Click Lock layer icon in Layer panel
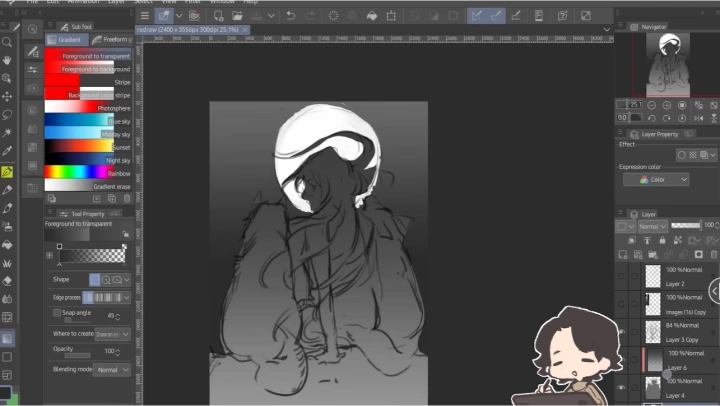This screenshot has width=720, height=406. pyautogui.click(x=662, y=240)
